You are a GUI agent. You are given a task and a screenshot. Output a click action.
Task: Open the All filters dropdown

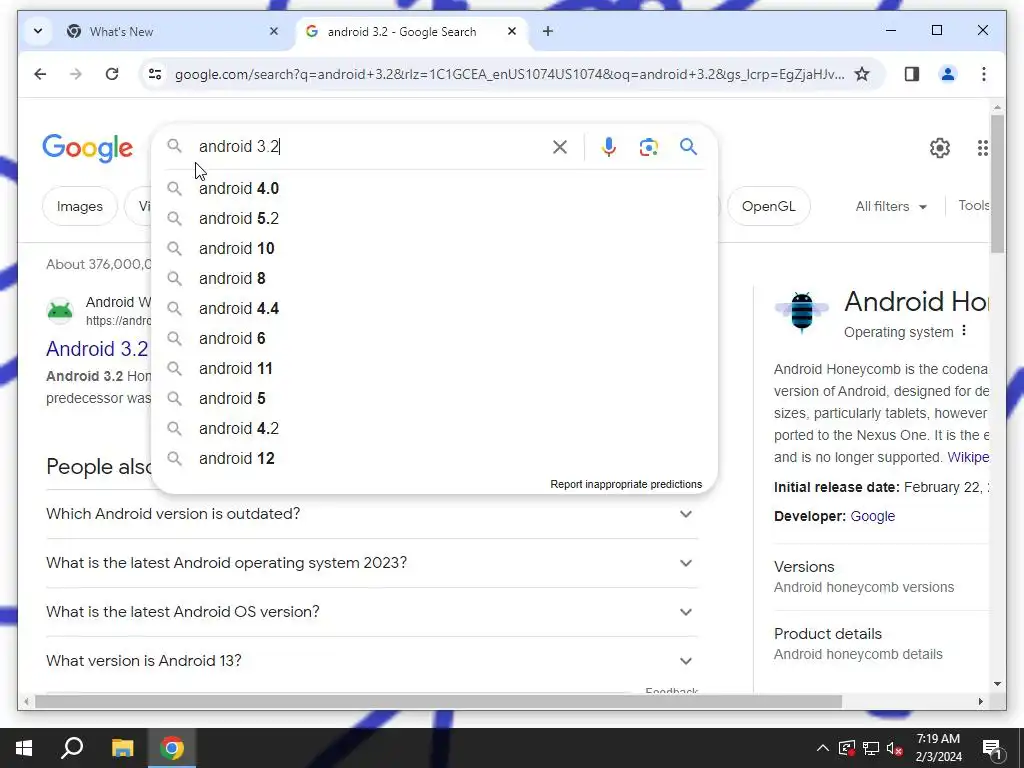click(891, 206)
